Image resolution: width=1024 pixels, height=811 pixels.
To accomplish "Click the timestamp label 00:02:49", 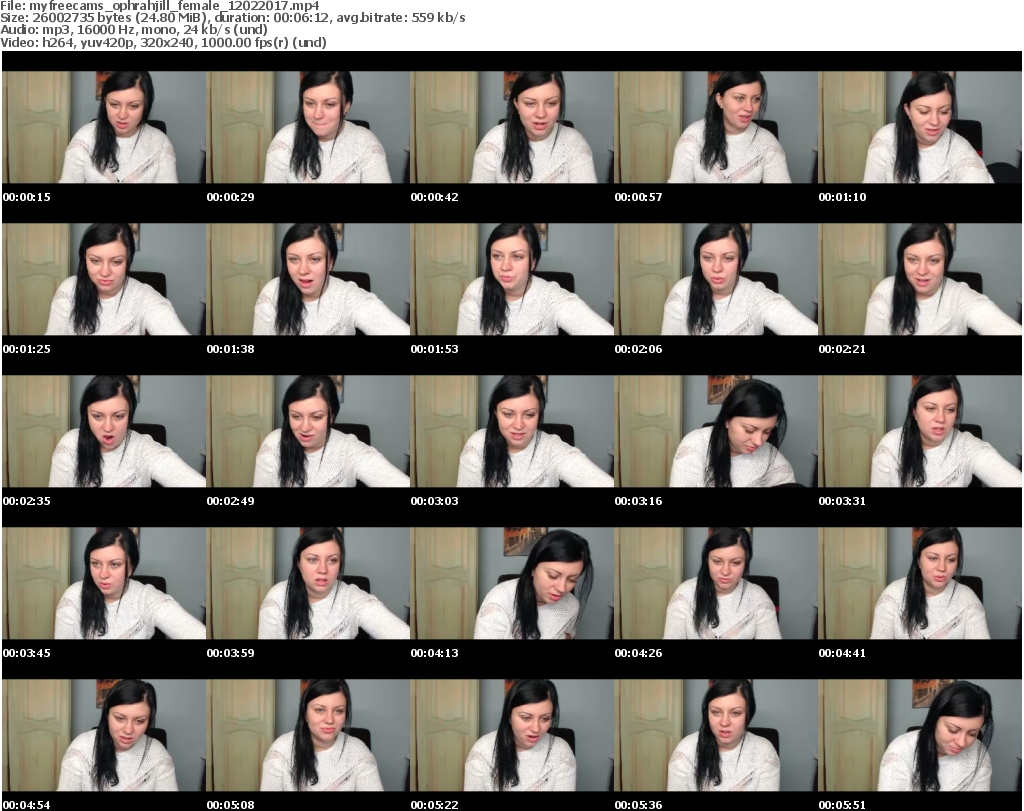I will click(231, 501).
